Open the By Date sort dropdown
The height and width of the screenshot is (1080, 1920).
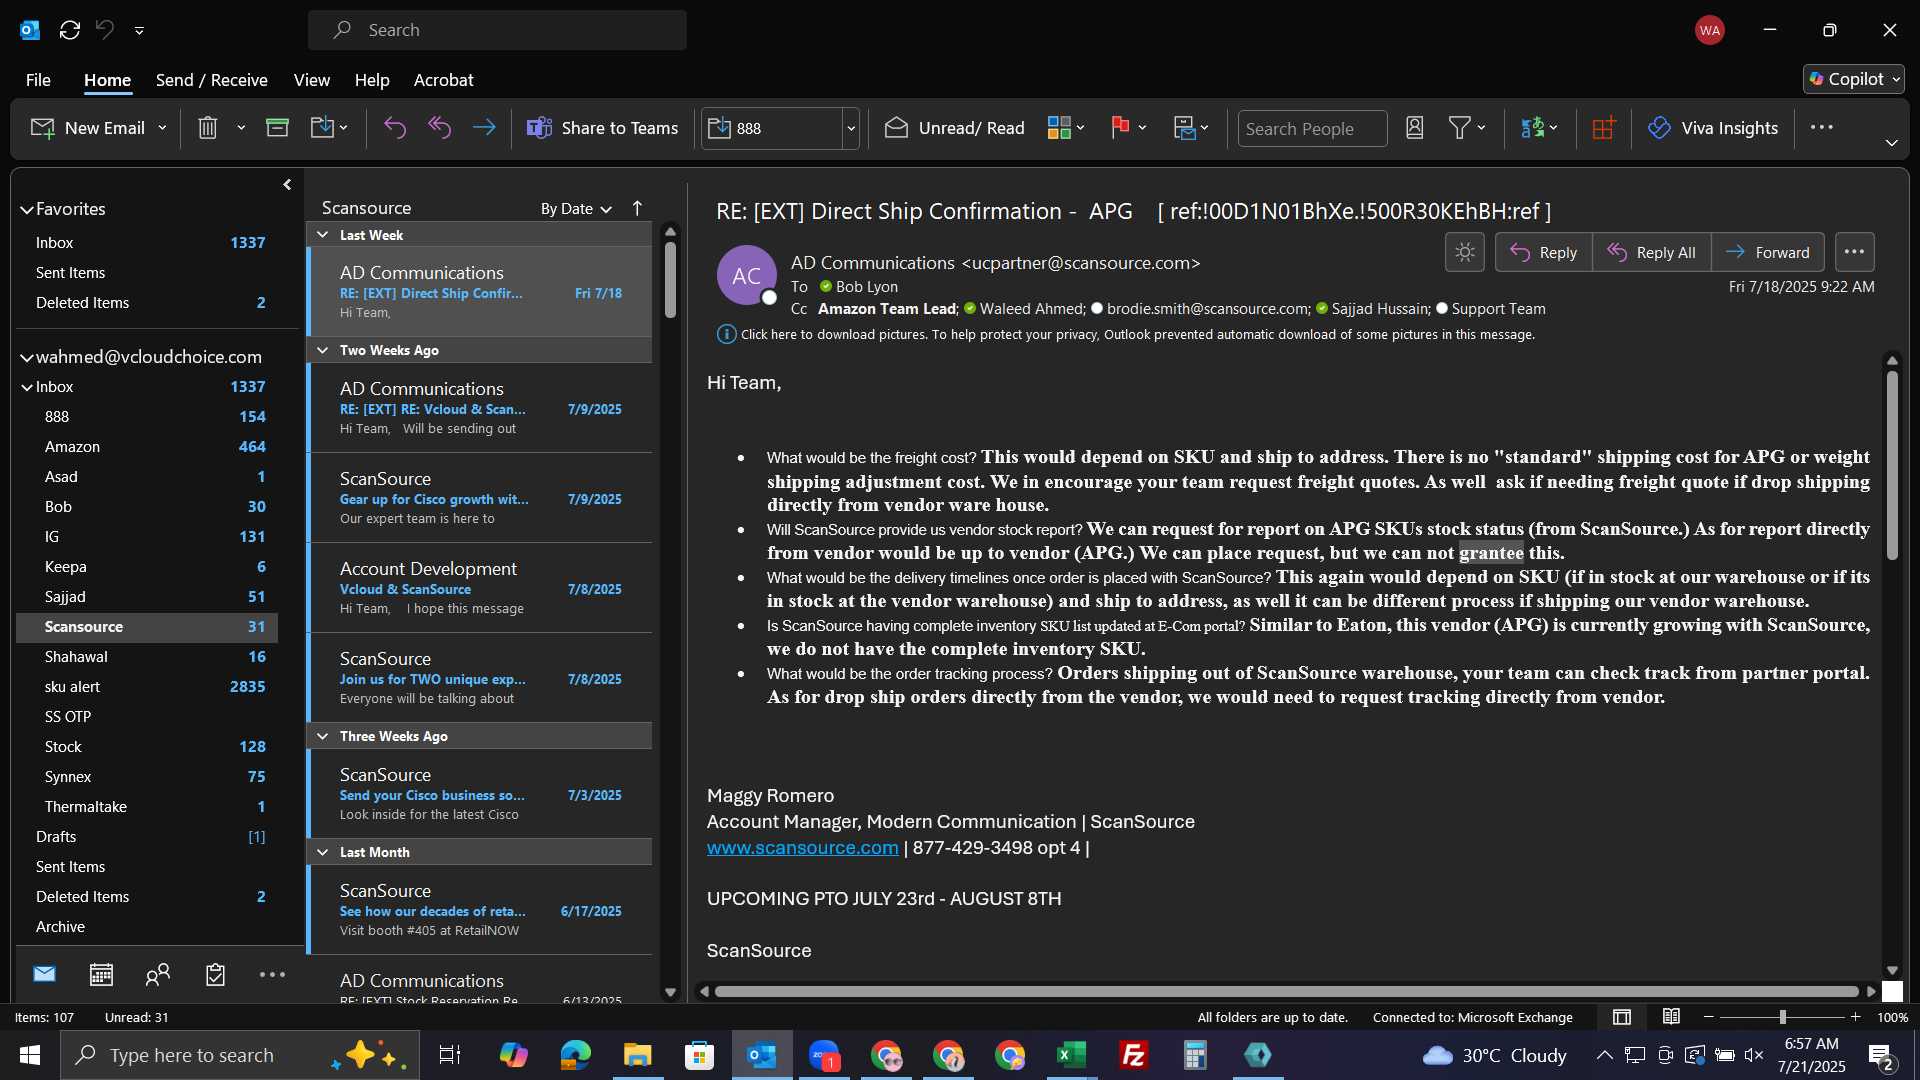576,208
